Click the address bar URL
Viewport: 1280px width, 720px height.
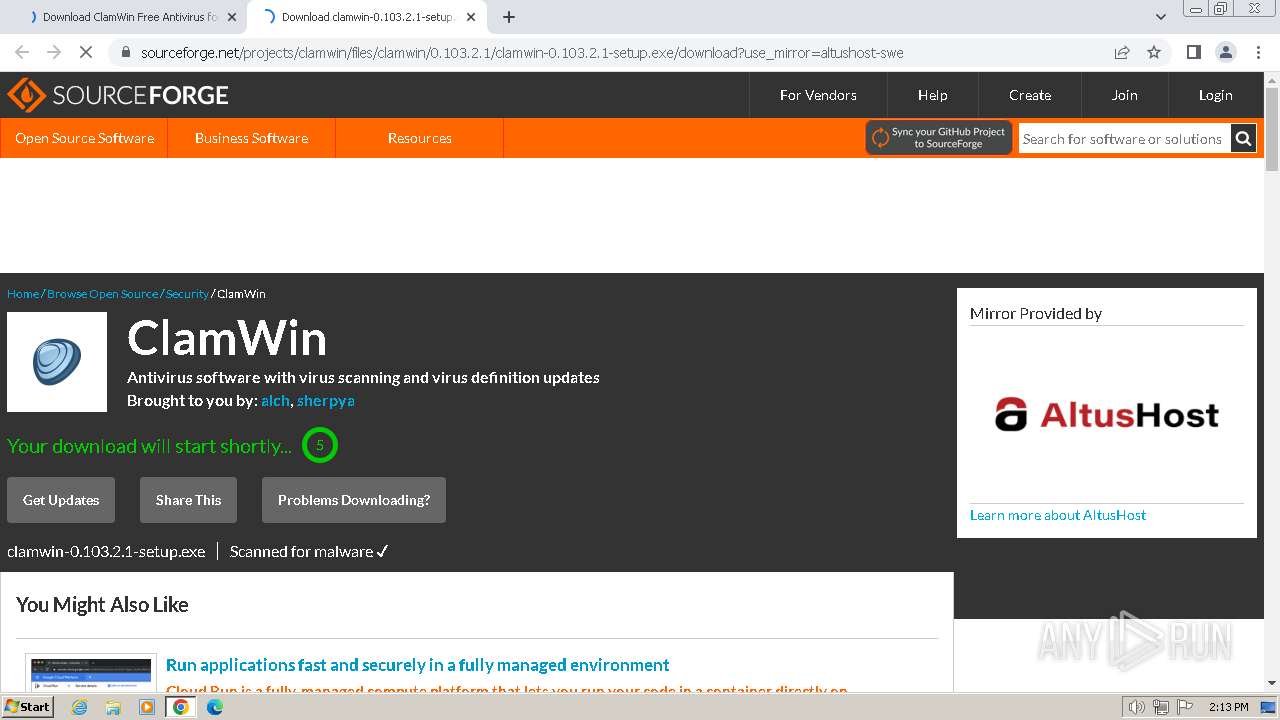(x=522, y=52)
